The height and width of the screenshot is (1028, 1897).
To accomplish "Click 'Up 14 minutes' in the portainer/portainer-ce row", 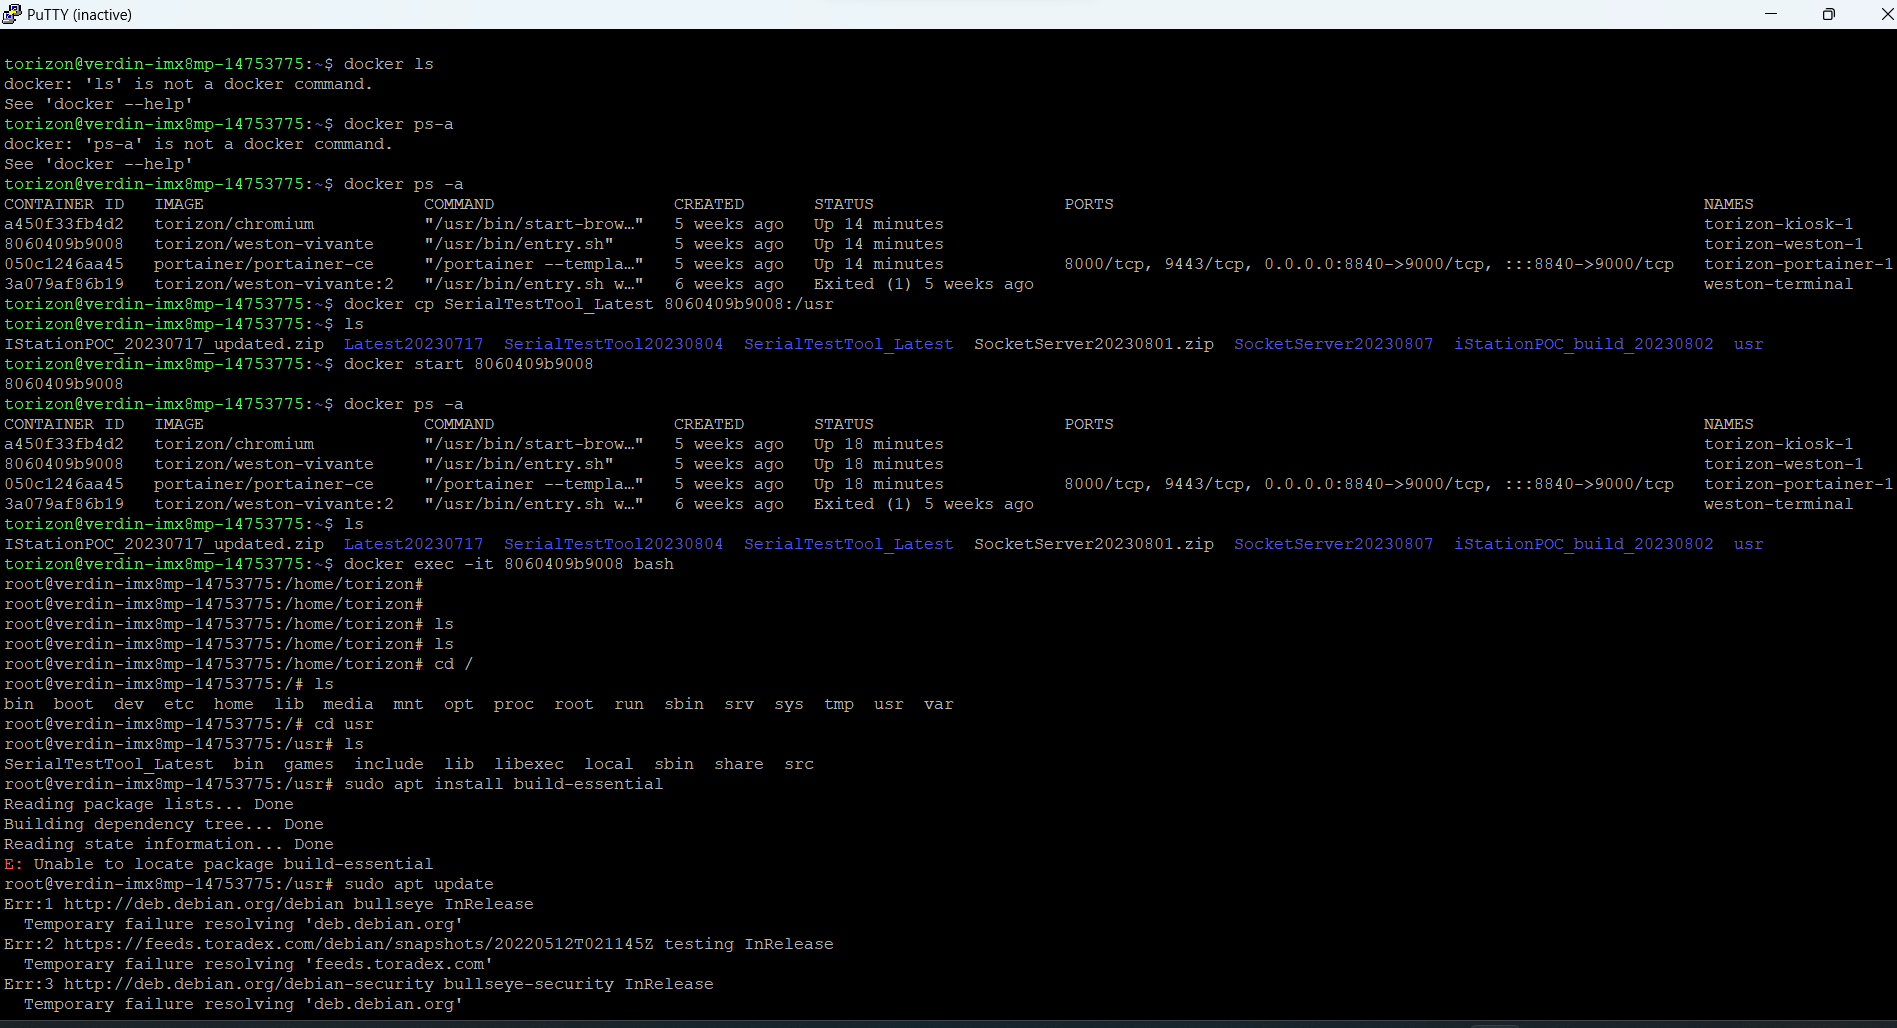I will (x=879, y=264).
